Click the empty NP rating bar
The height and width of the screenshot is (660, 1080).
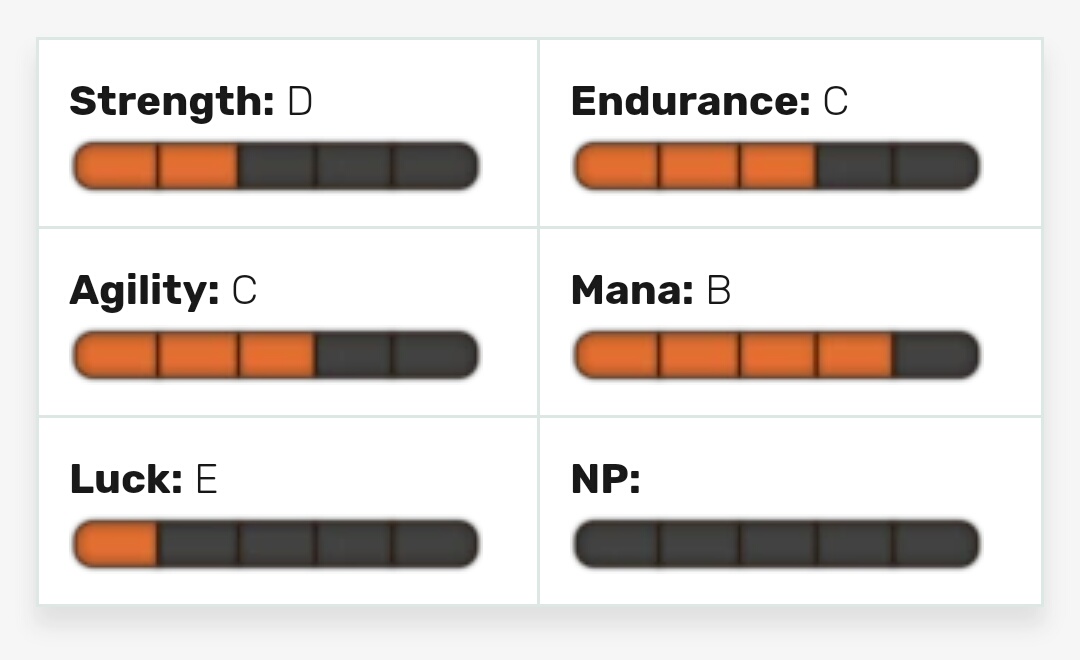click(776, 544)
